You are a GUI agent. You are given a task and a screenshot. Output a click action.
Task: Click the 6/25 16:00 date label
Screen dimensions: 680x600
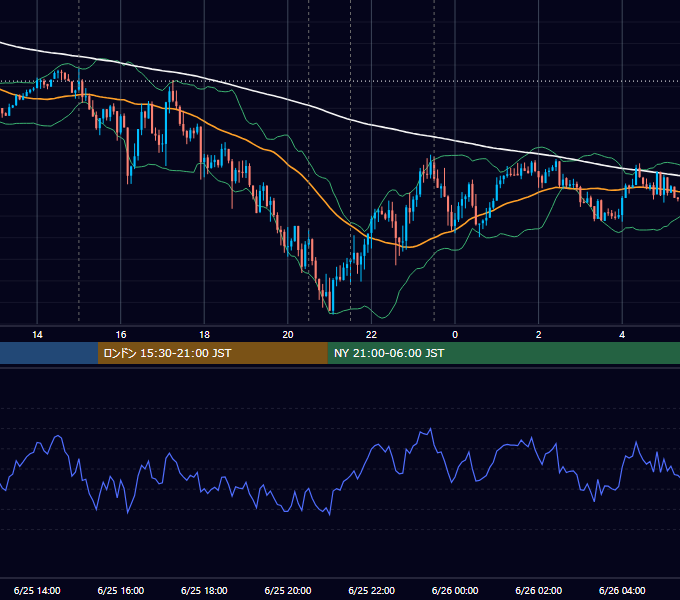121,590
